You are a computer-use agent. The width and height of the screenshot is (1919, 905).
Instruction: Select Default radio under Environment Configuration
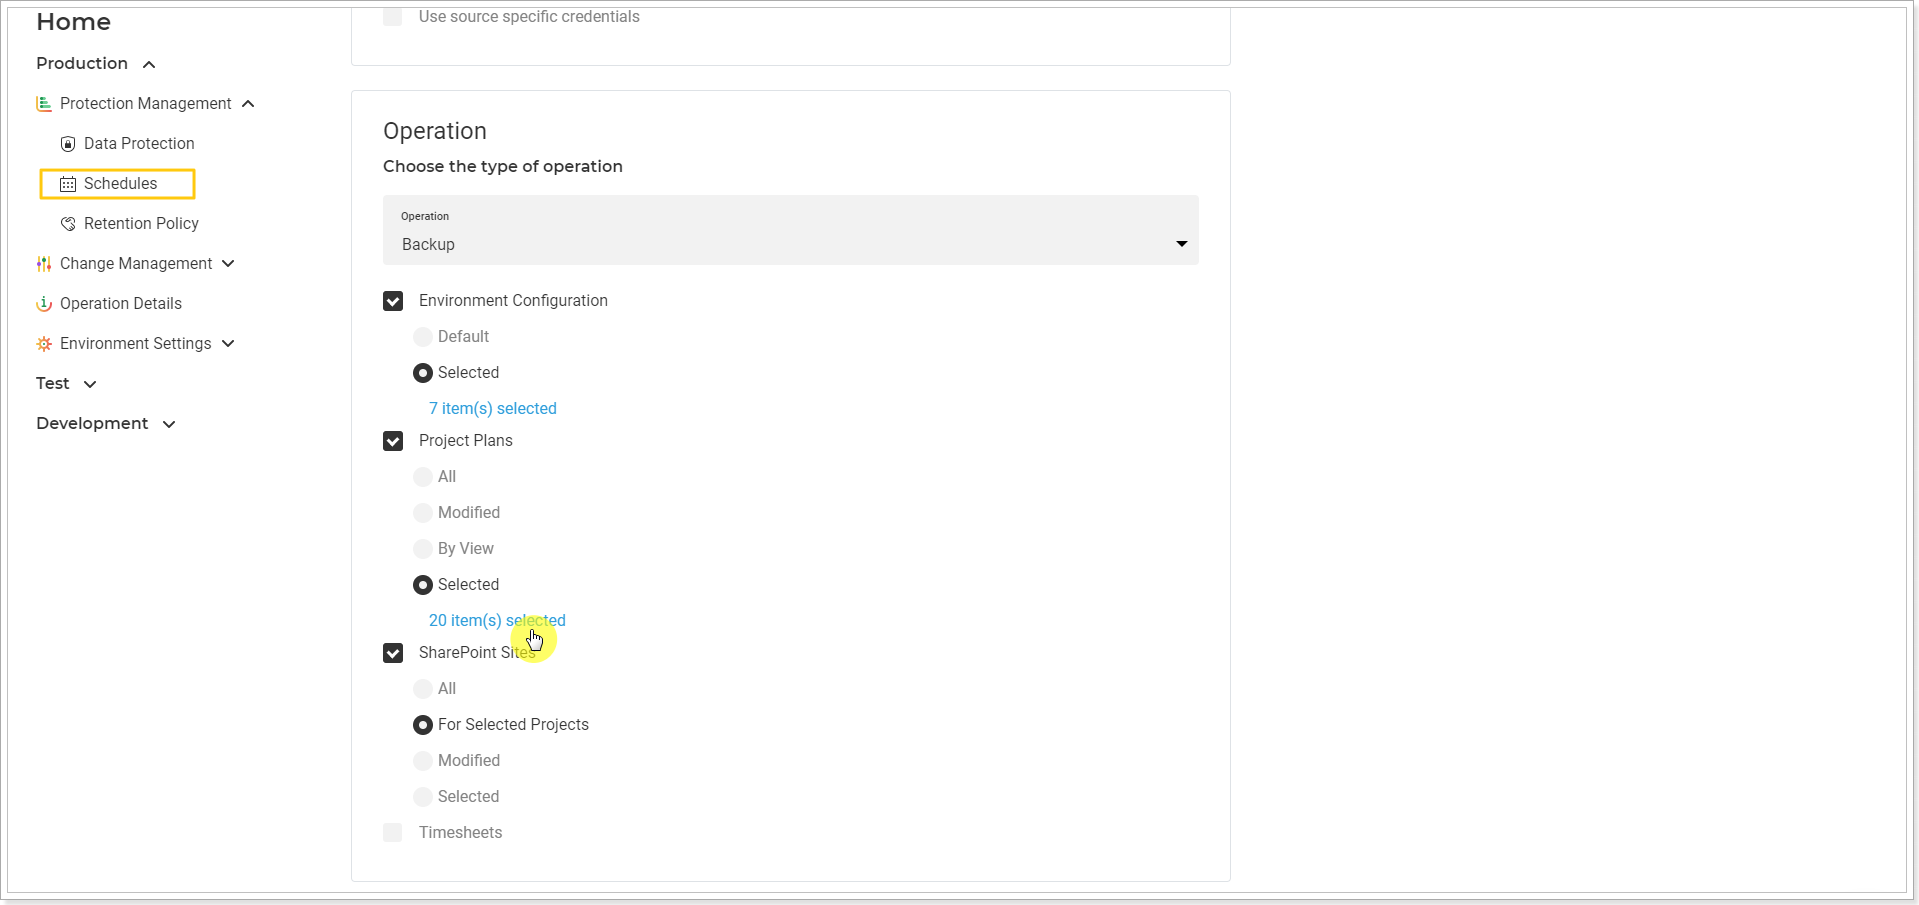click(x=423, y=337)
